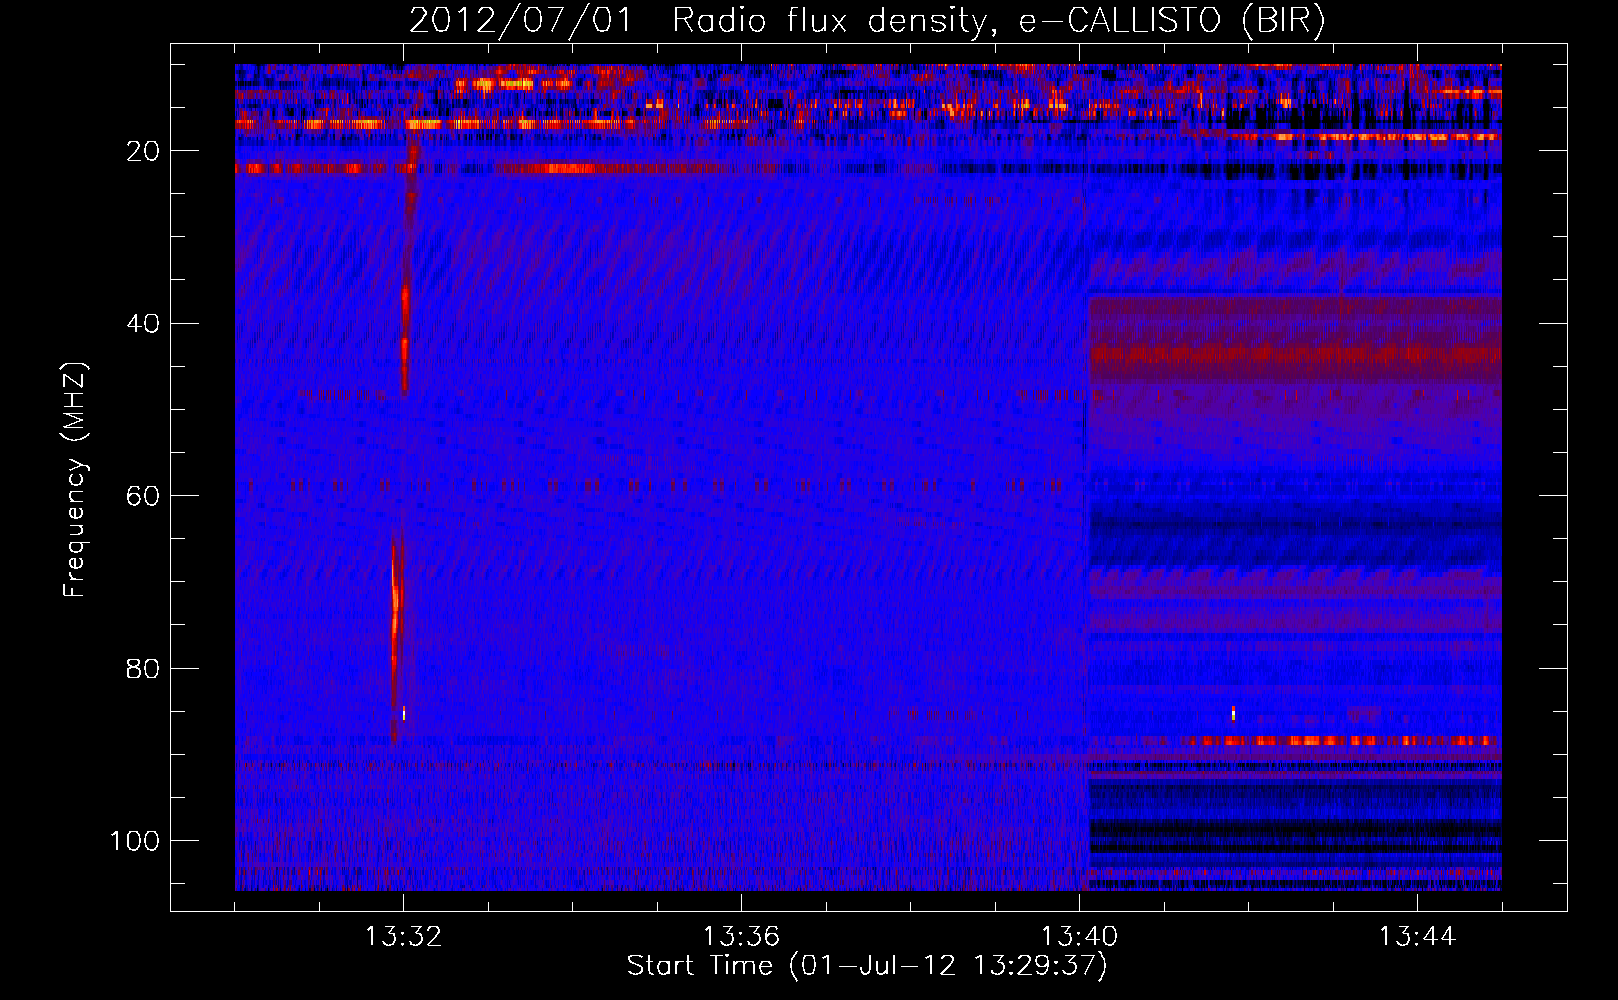Screen dimensions: 1618x1000
Task: Click the 20 frequency tick label
Action: [x=144, y=150]
